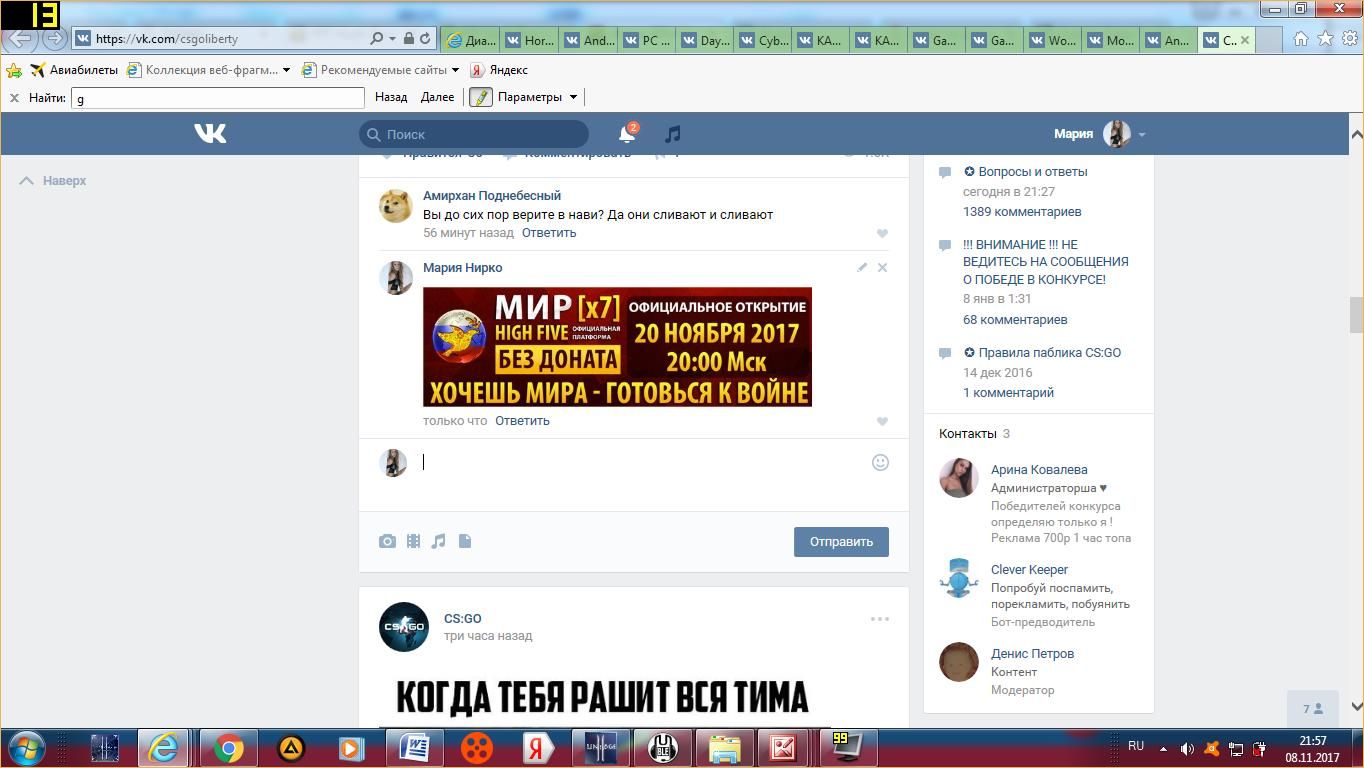
Task: Open 1389 комментариев link
Action: tap(1022, 212)
